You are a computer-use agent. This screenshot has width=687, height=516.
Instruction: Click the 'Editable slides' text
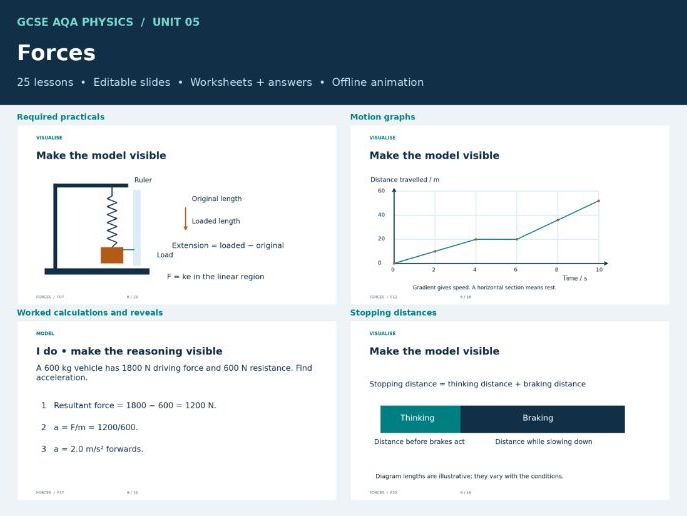pos(131,82)
